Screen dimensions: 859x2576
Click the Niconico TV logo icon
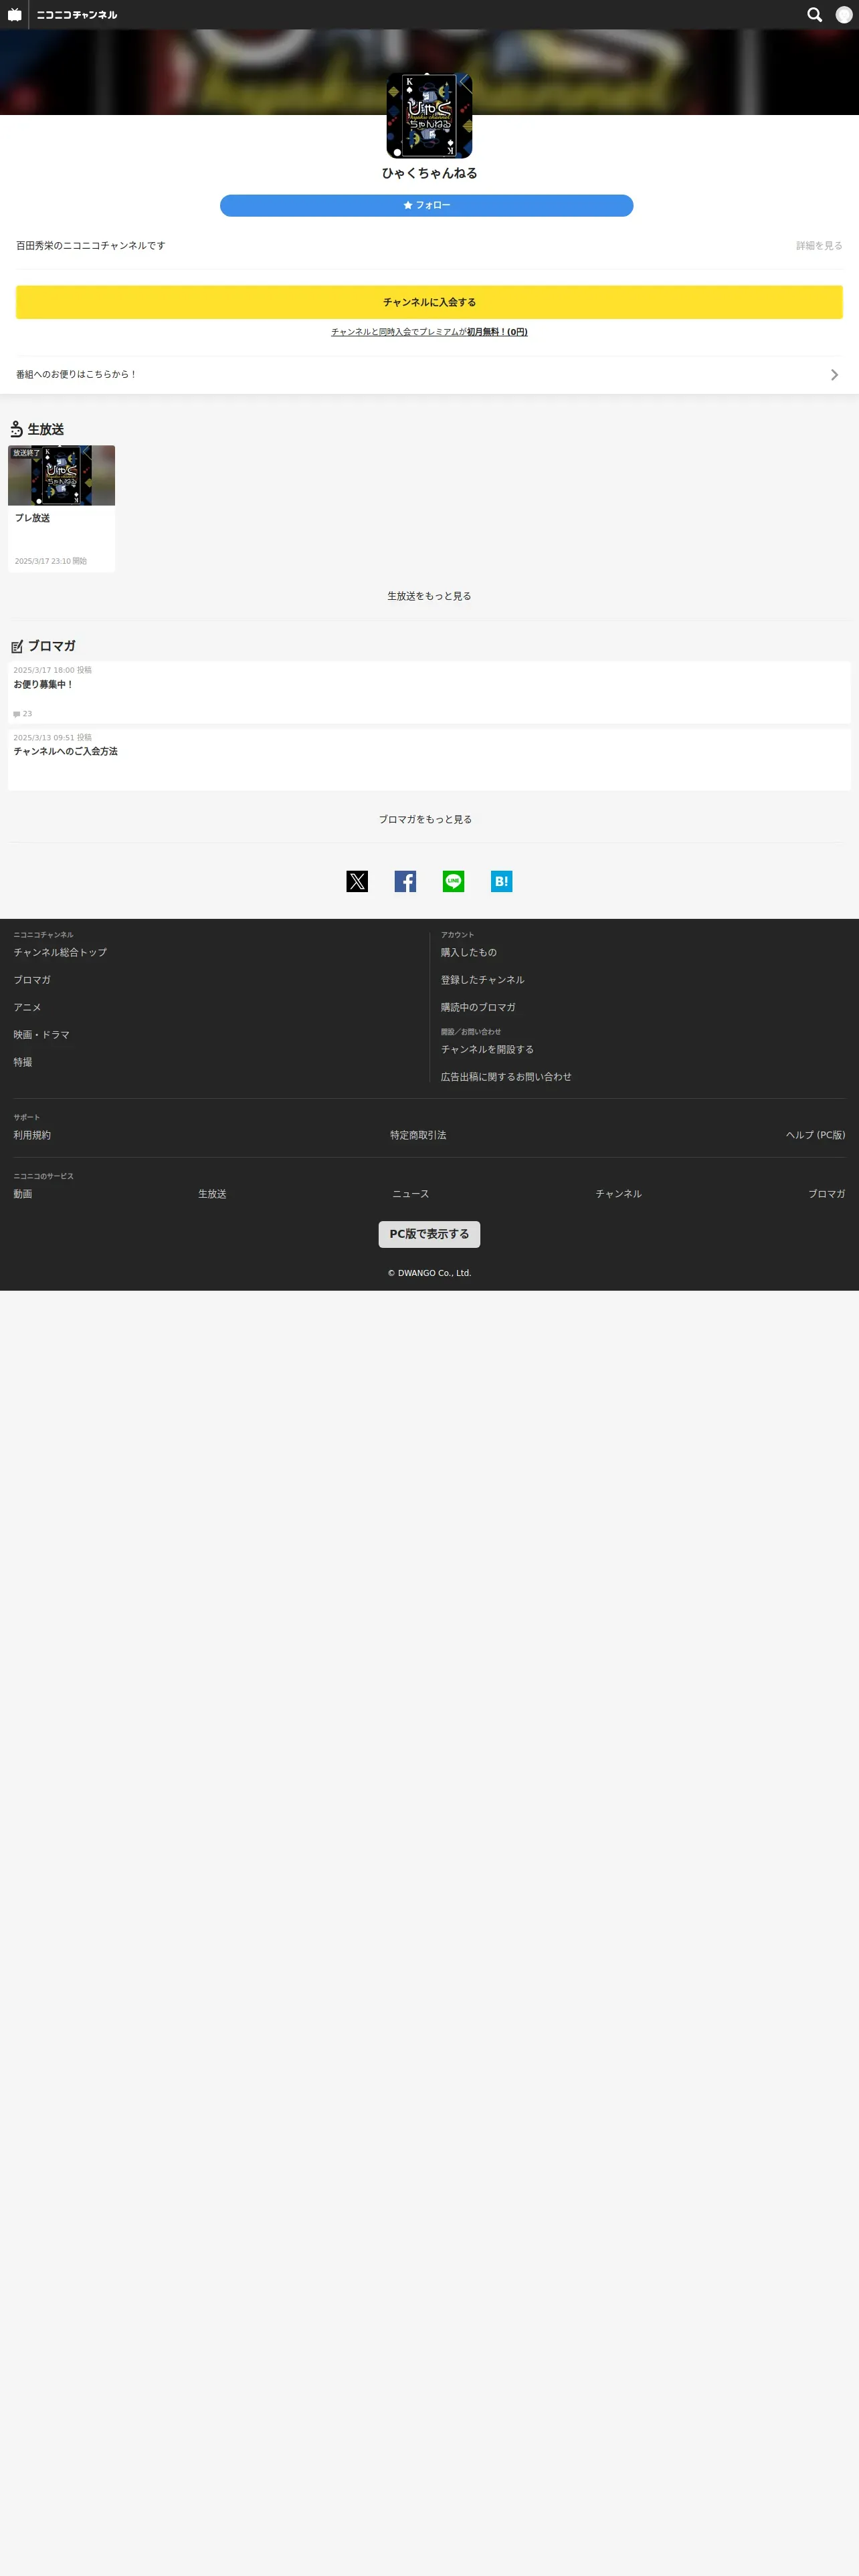14,15
